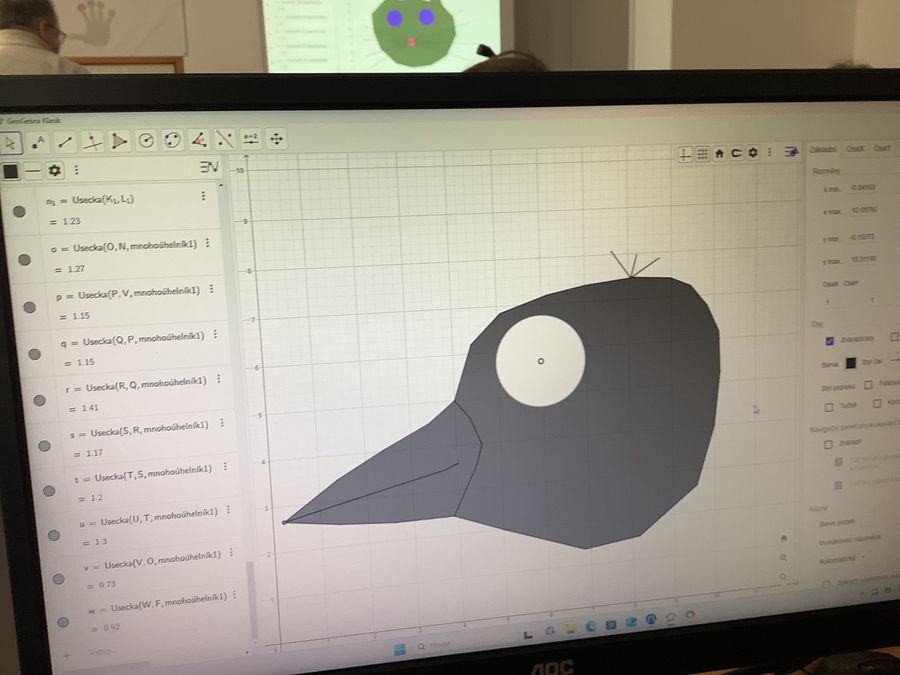Click the axes color black swatch in properties

(851, 363)
